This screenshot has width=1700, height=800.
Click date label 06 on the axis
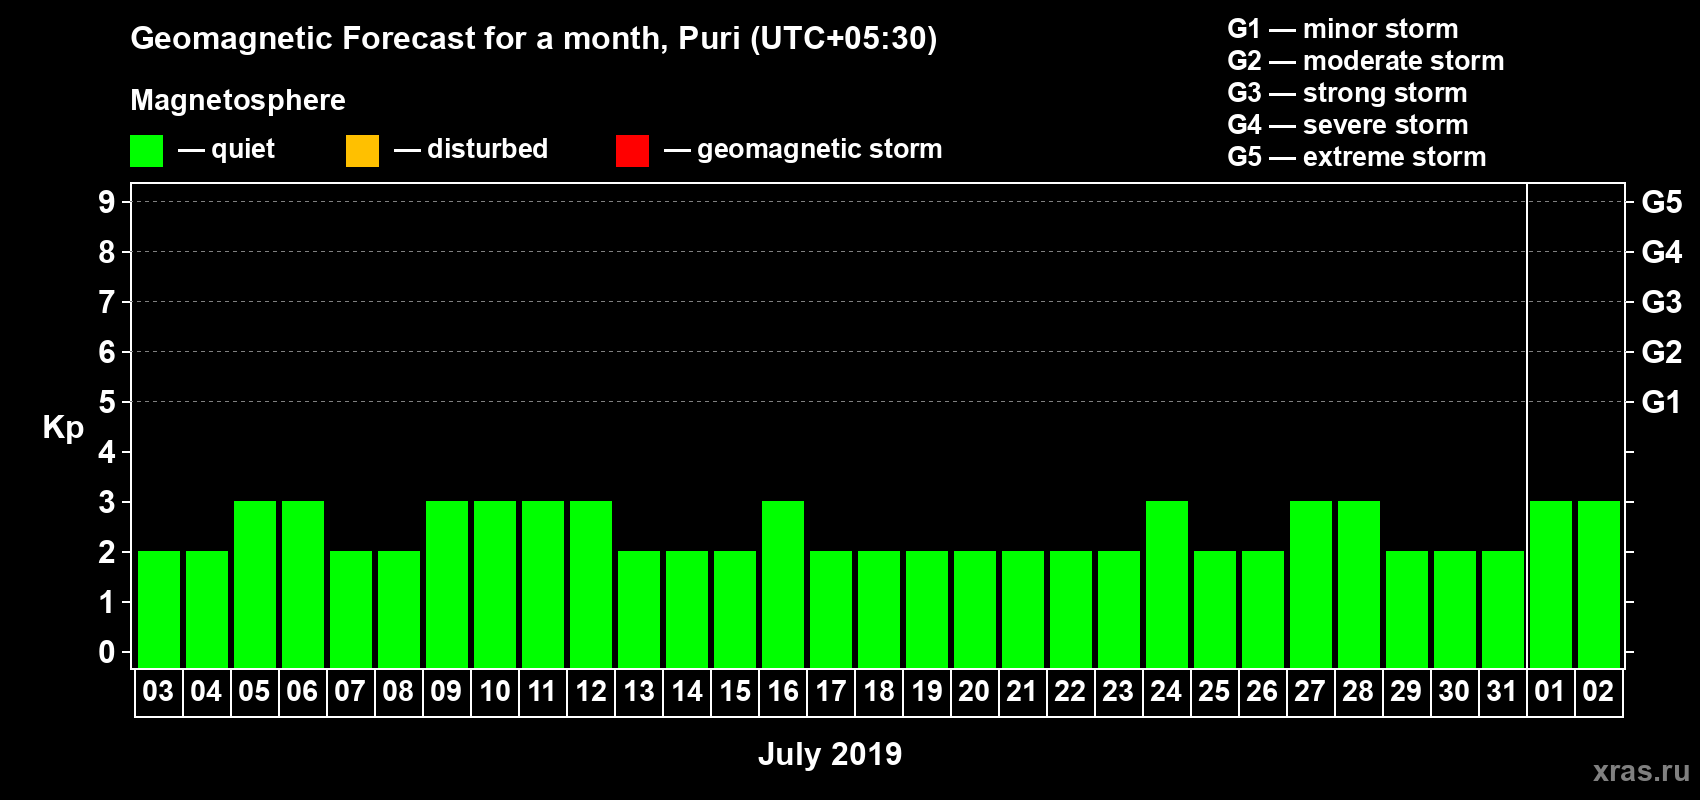tap(302, 691)
